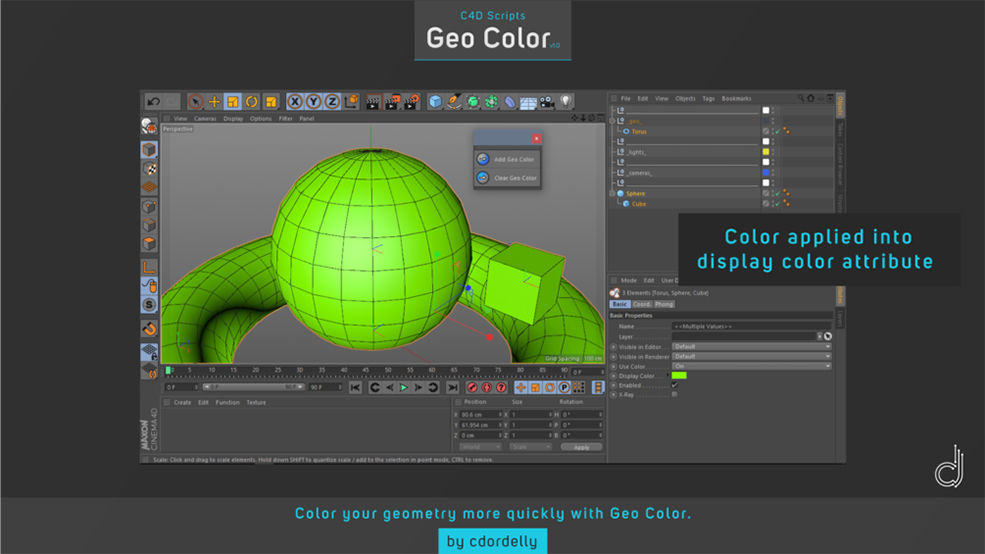The height and width of the screenshot is (554, 985).
Task: Select the Rotate tool in top toolbar
Action: (252, 101)
